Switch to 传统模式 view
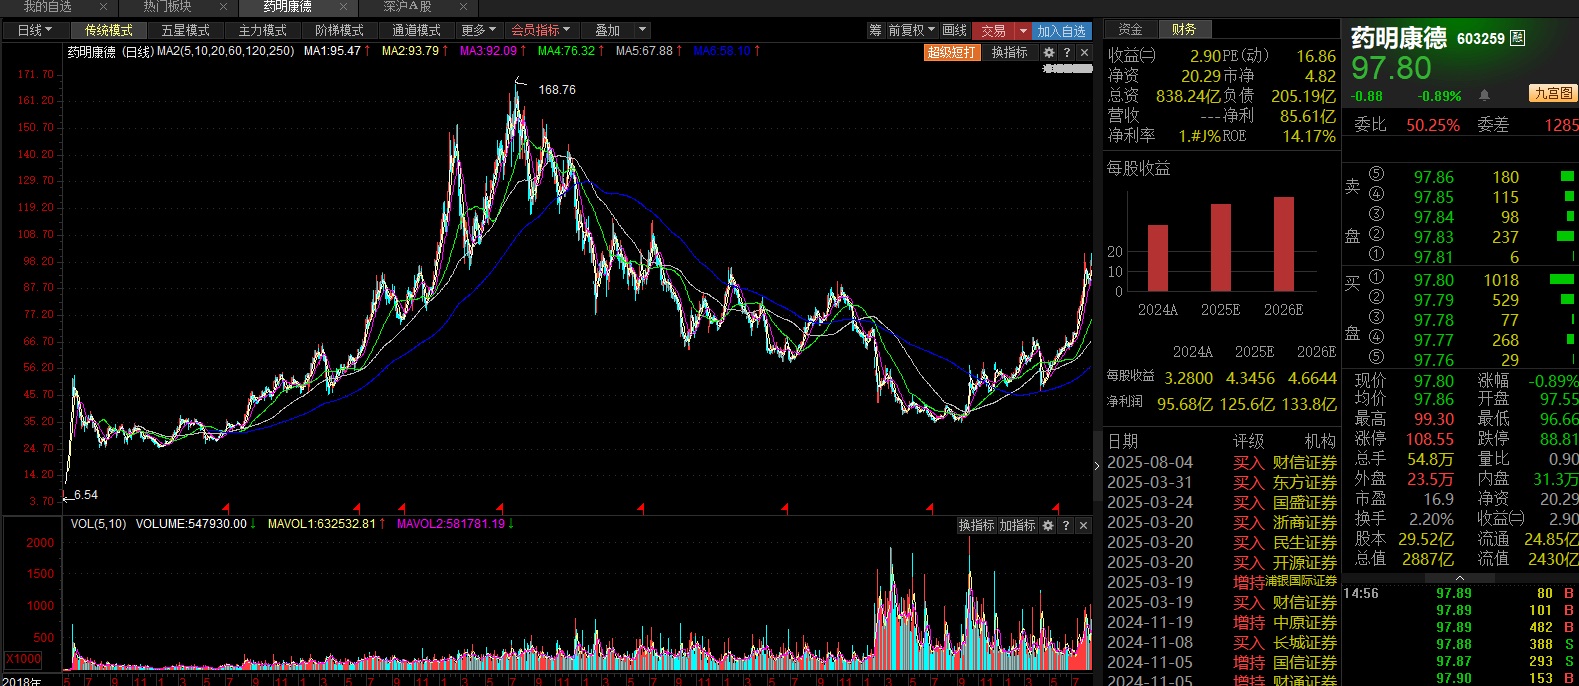 [109, 31]
